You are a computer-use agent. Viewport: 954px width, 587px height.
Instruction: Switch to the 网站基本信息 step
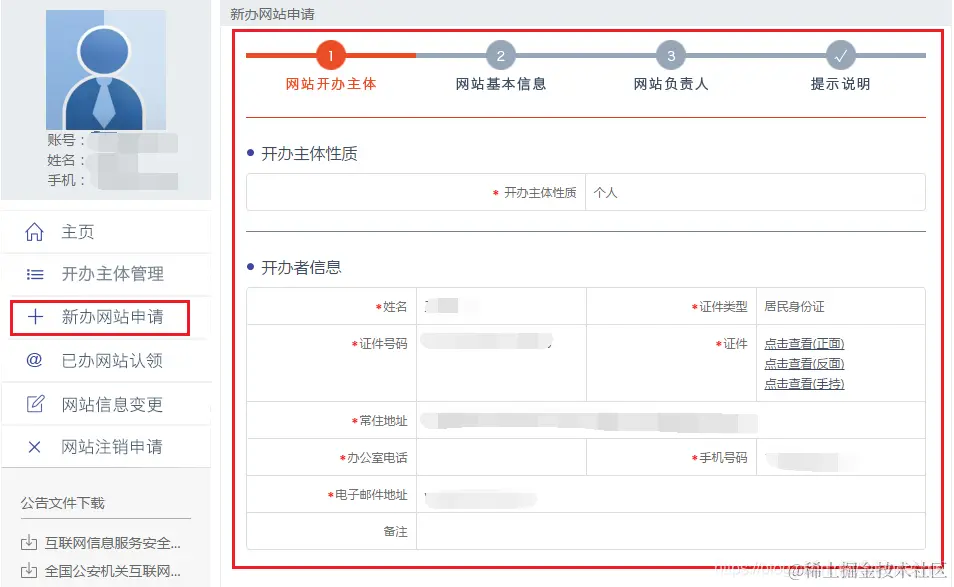[x=500, y=55]
